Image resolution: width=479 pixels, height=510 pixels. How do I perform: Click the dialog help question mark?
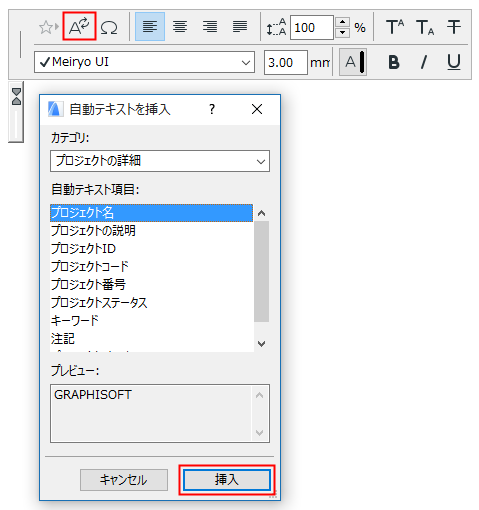coord(212,109)
